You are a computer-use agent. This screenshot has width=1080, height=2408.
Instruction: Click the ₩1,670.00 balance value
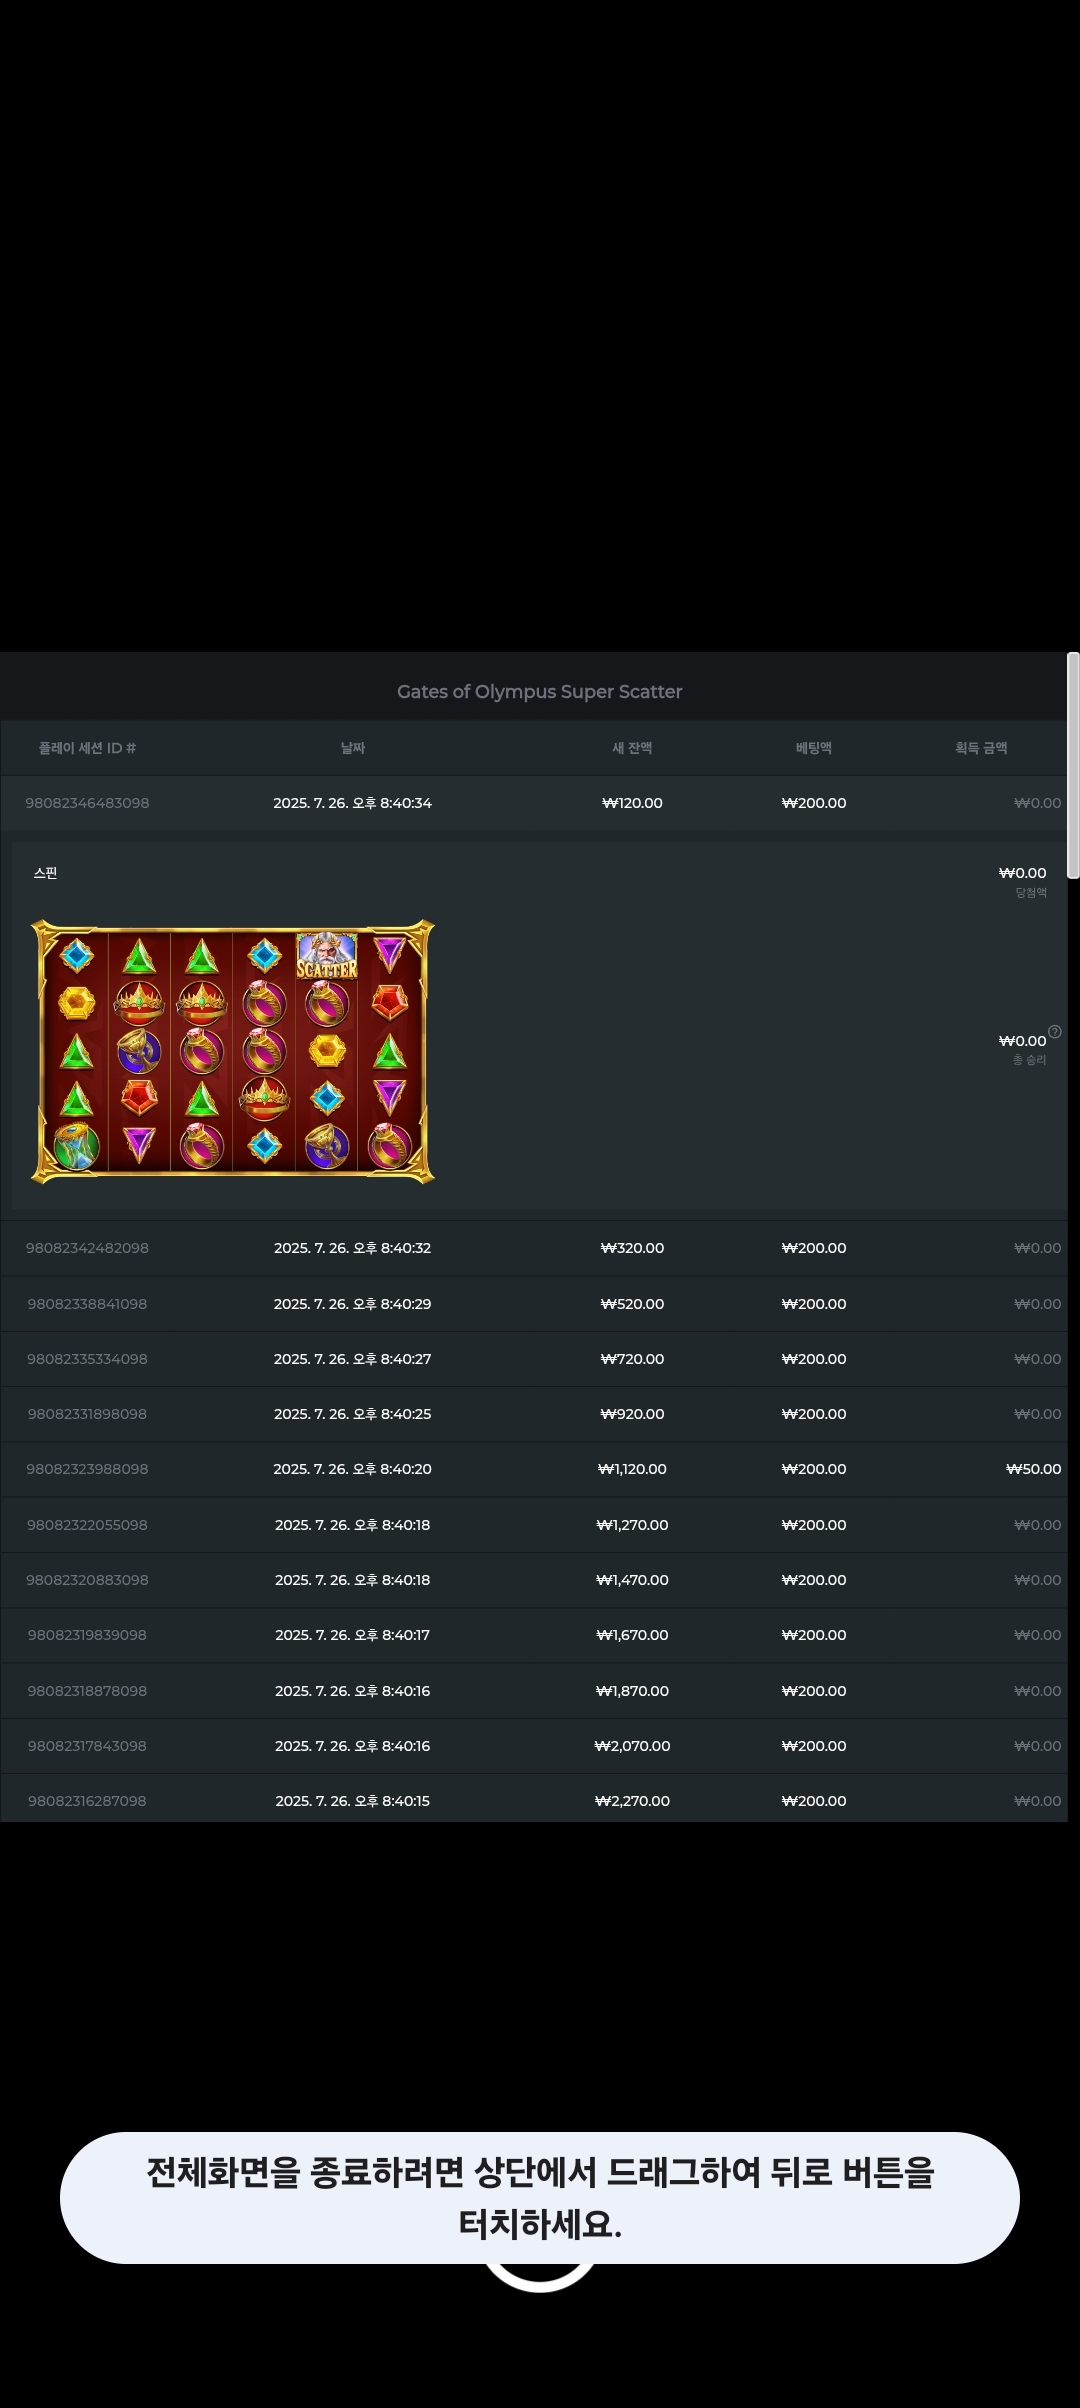(632, 1635)
